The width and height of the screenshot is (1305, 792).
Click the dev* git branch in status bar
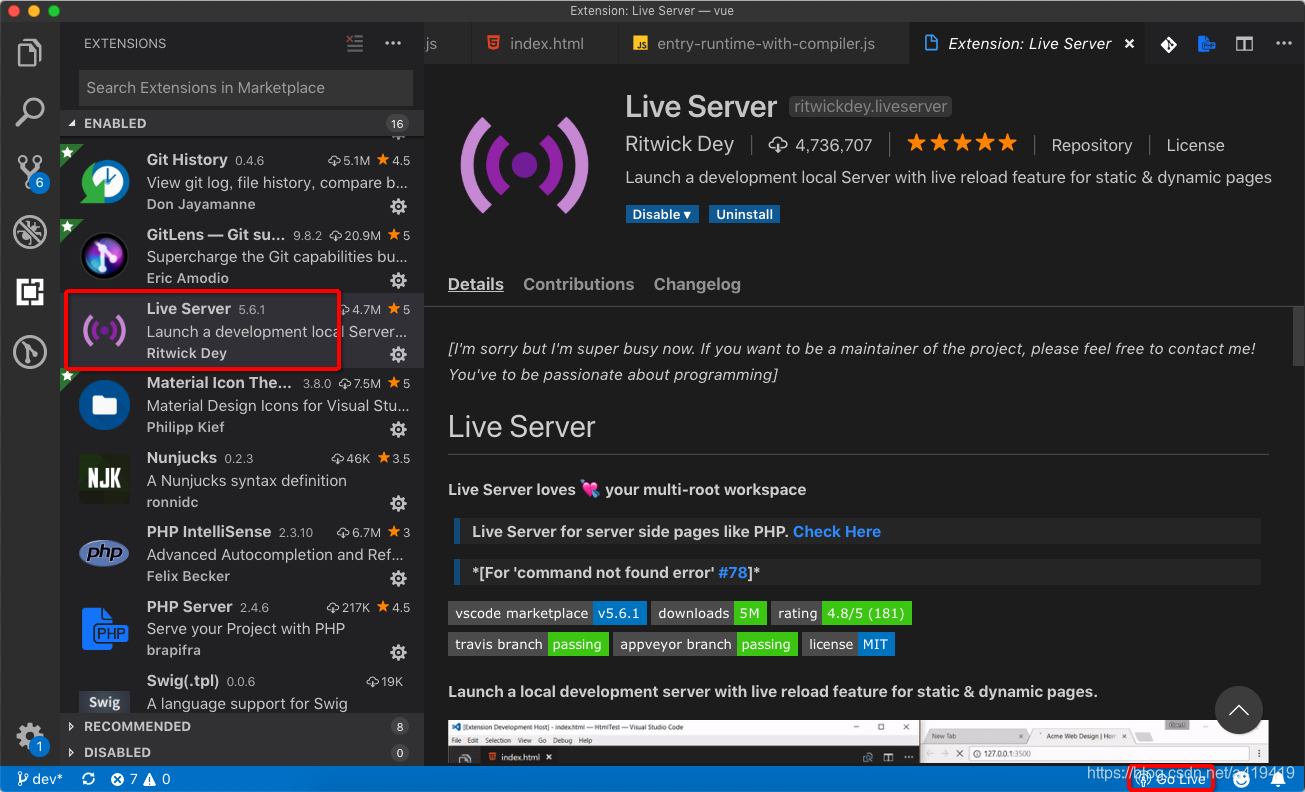point(40,779)
